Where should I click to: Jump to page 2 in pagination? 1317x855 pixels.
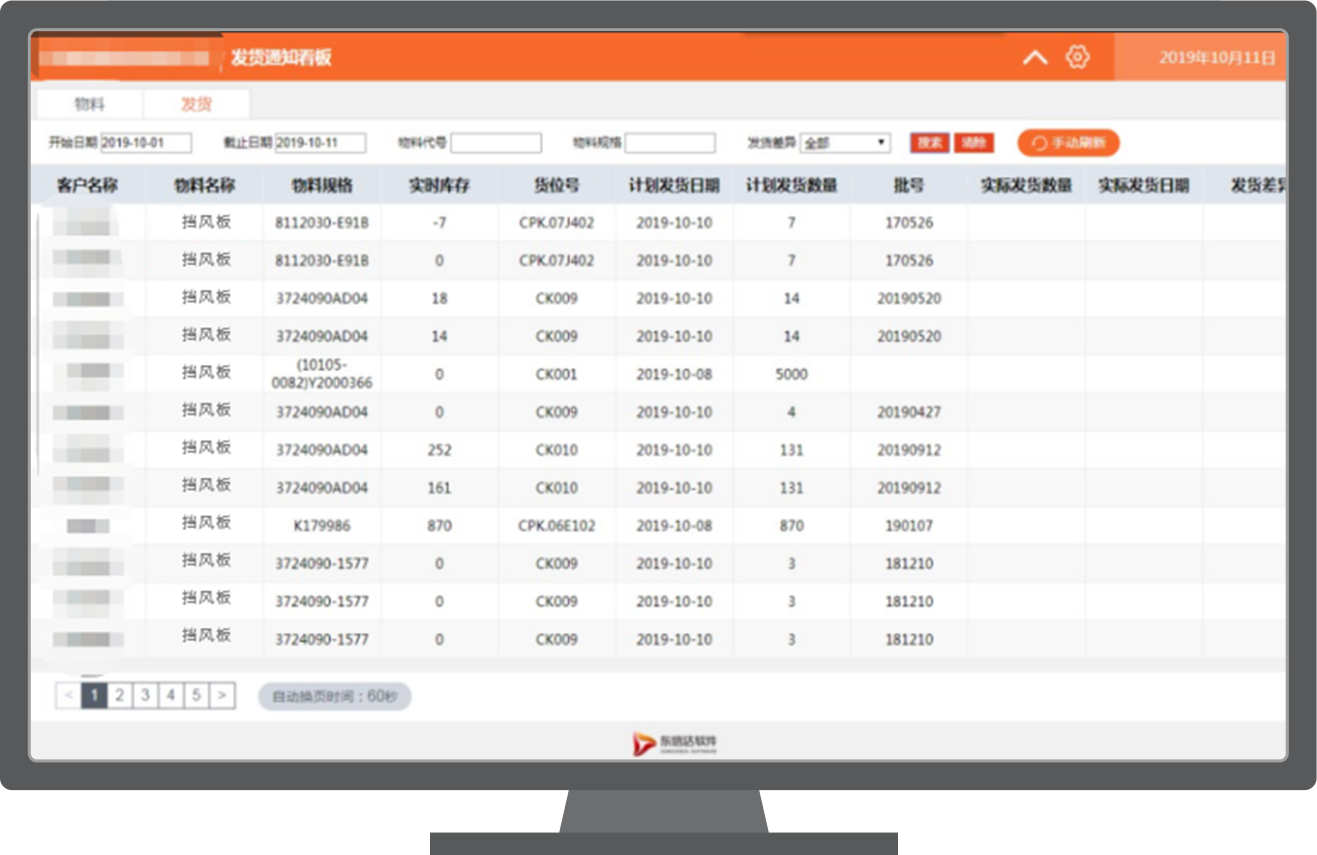(119, 695)
